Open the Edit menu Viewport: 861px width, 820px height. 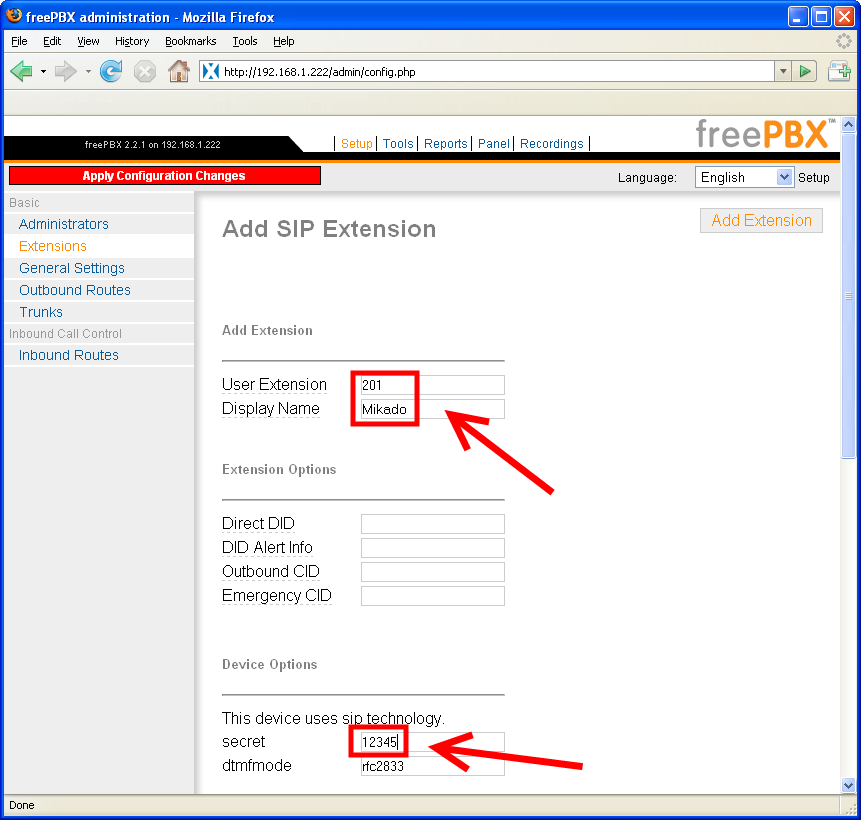52,41
